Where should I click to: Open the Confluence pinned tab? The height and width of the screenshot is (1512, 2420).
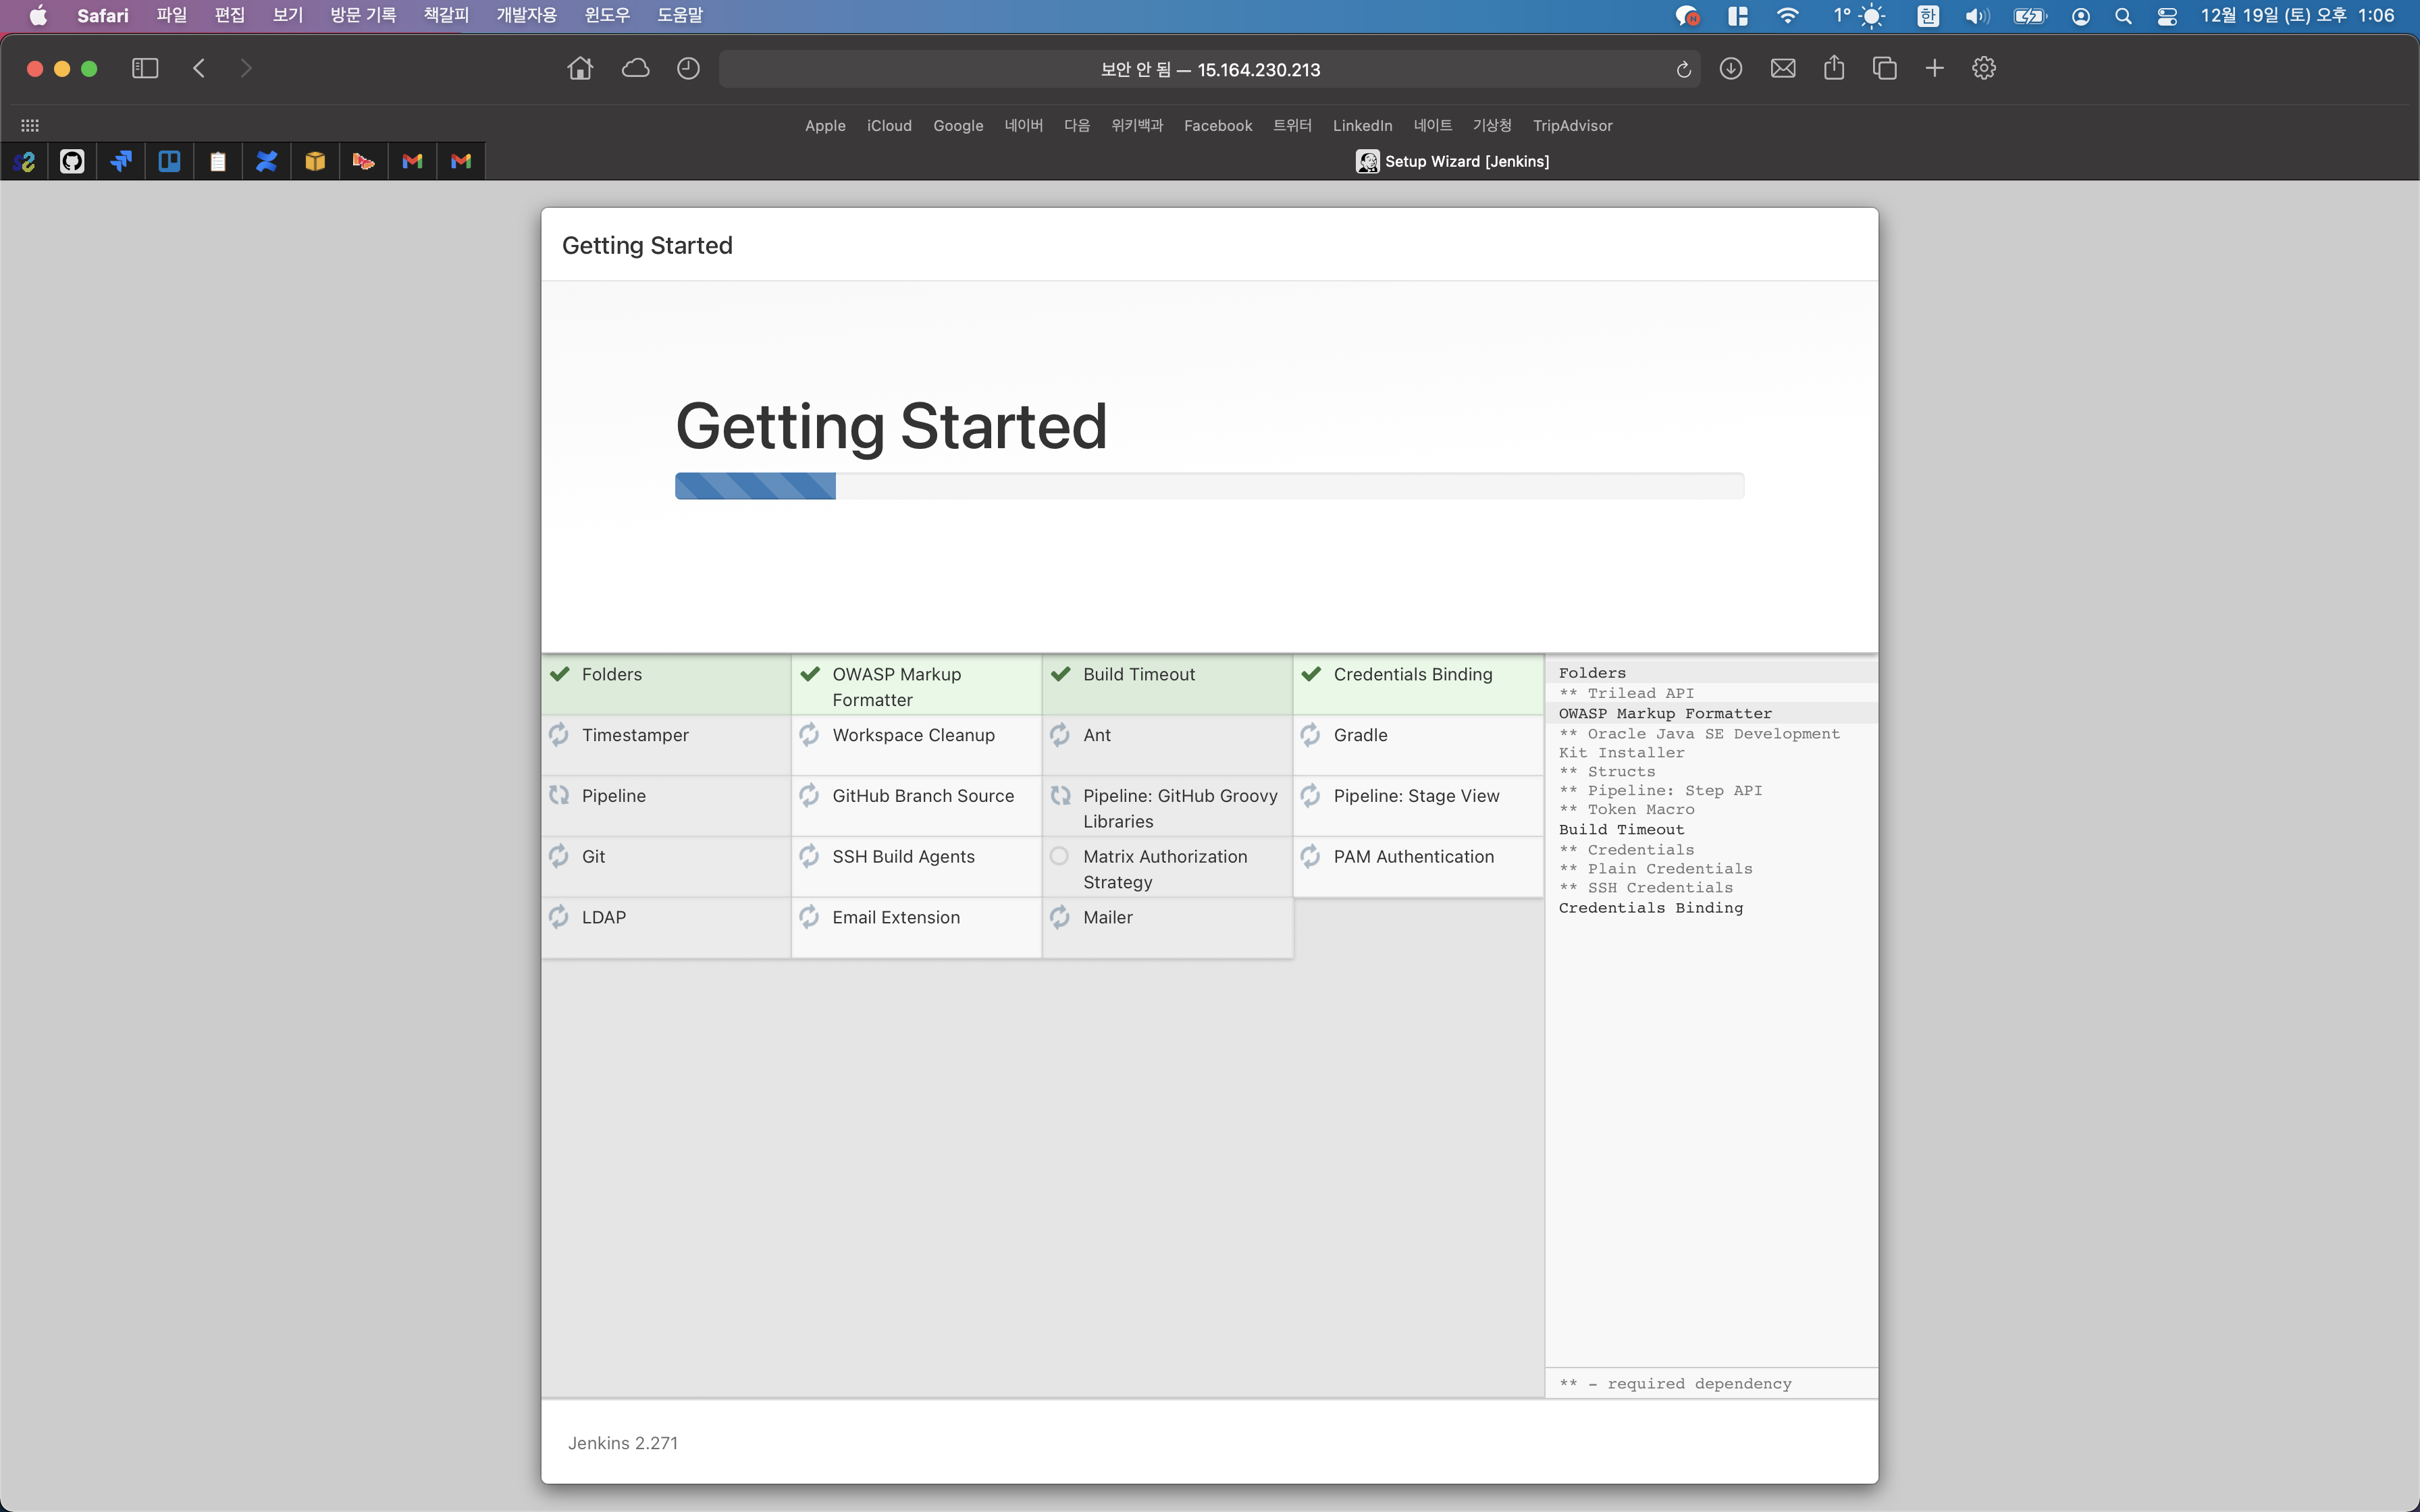266,161
